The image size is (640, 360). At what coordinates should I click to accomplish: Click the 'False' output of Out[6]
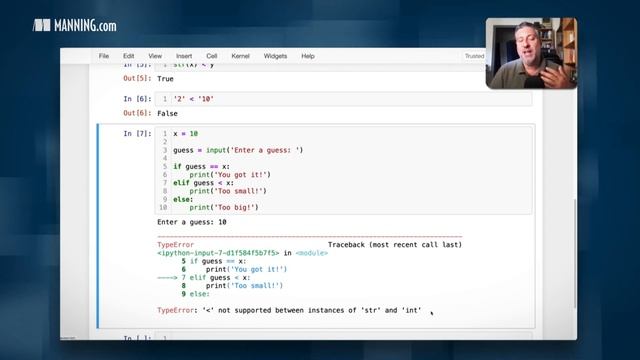(167, 113)
